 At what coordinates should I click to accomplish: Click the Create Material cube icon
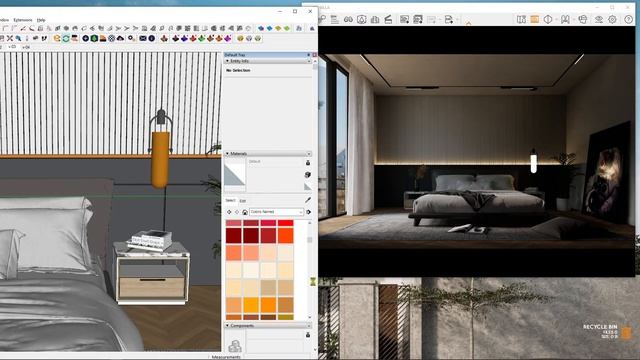click(308, 175)
